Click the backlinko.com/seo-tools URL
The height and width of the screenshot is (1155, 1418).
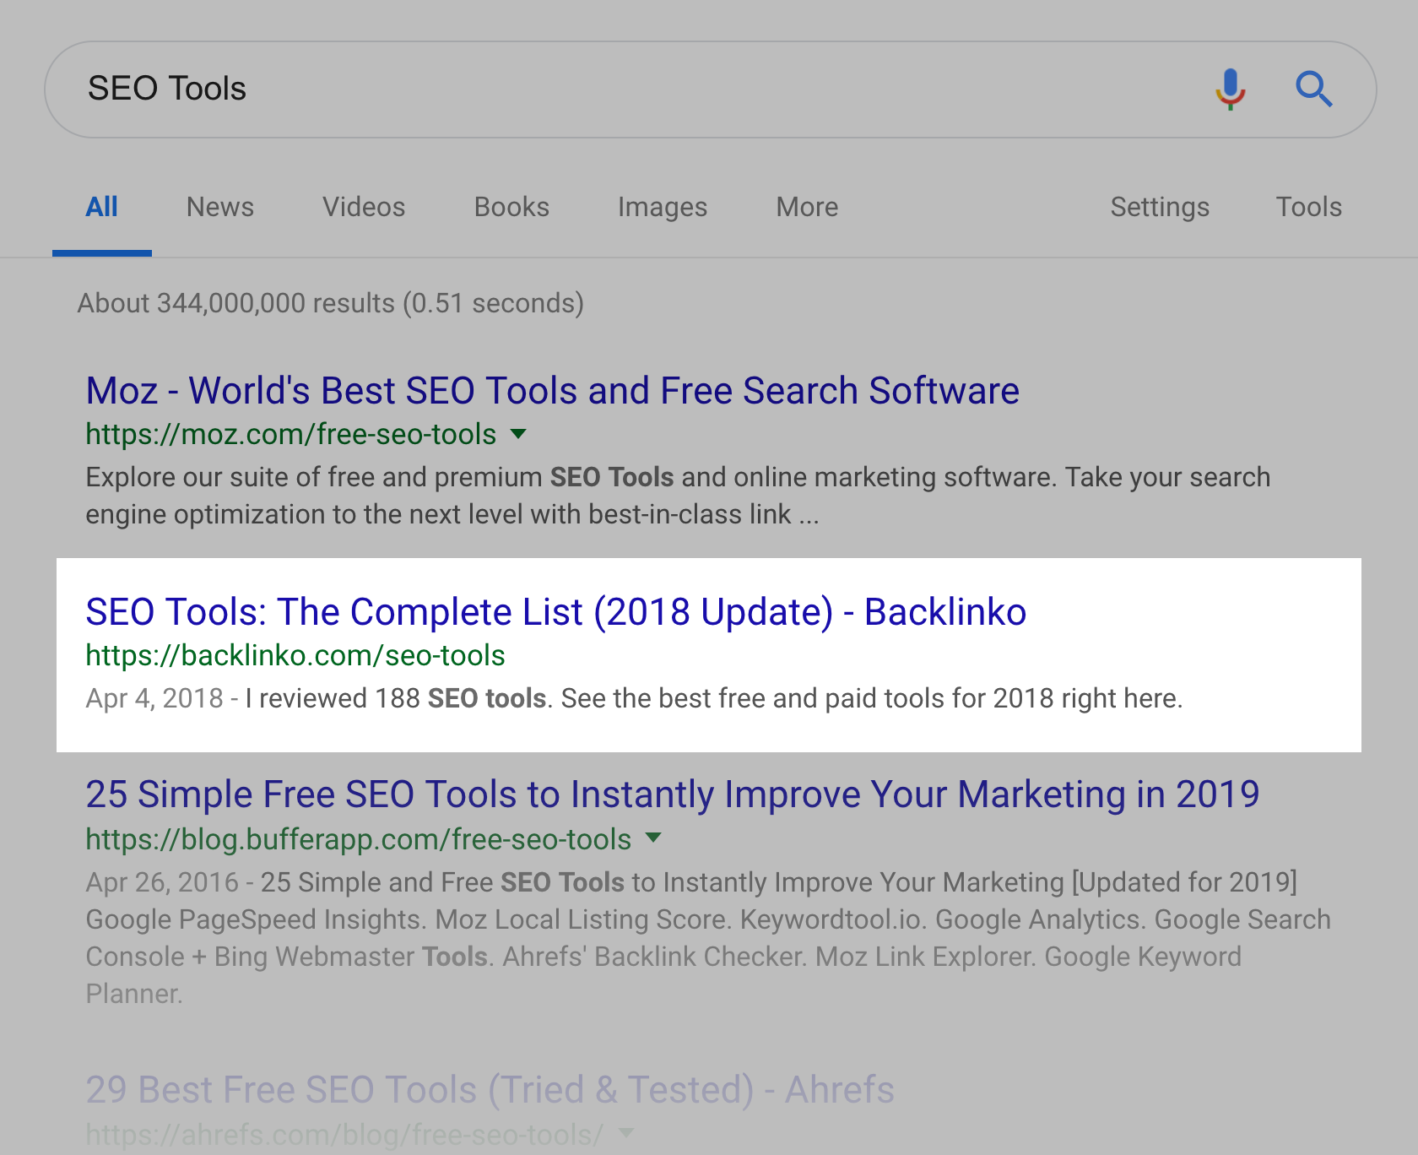pos(295,656)
